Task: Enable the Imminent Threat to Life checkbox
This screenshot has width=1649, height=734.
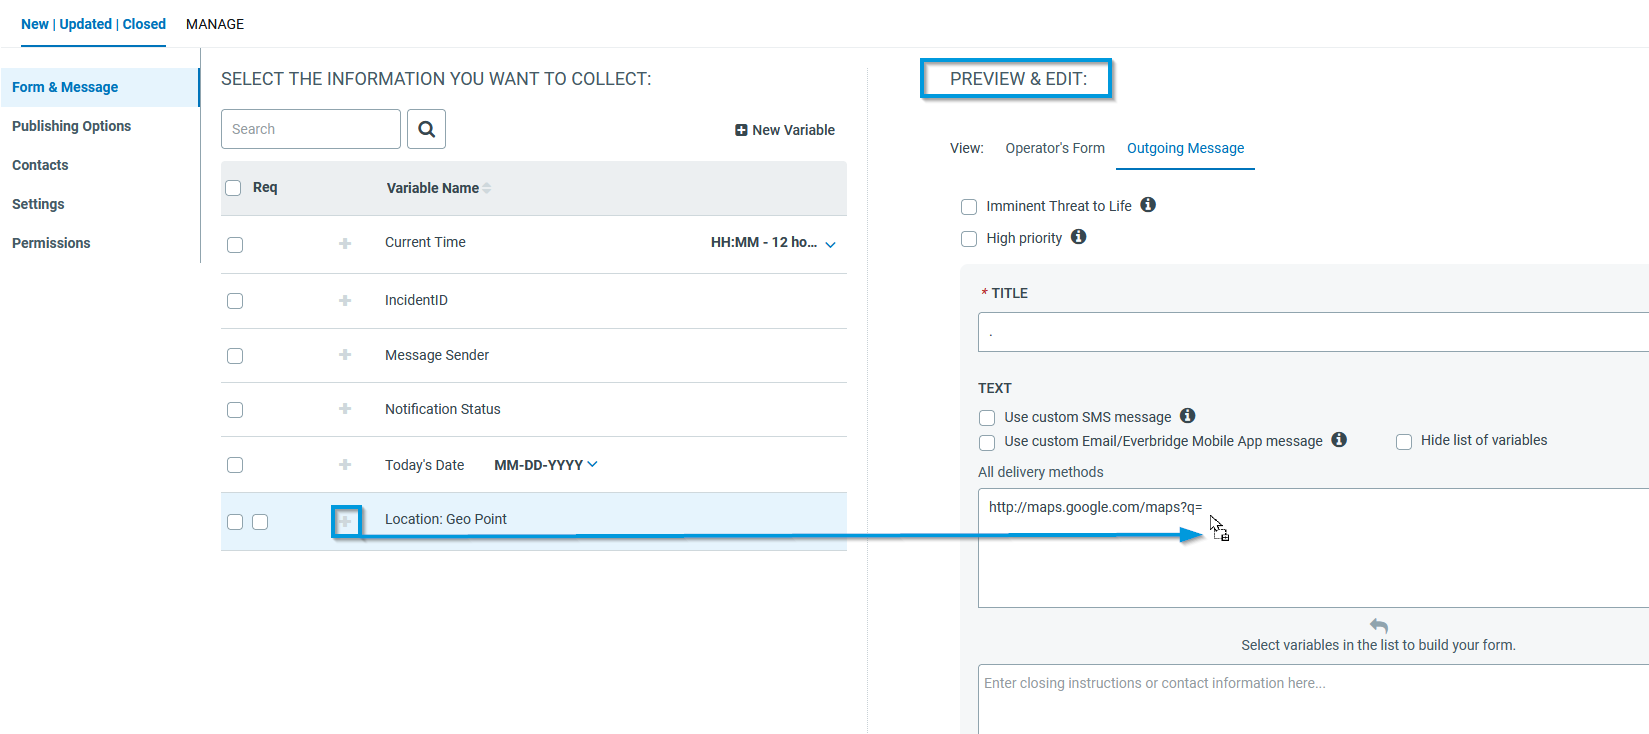Action: point(969,207)
